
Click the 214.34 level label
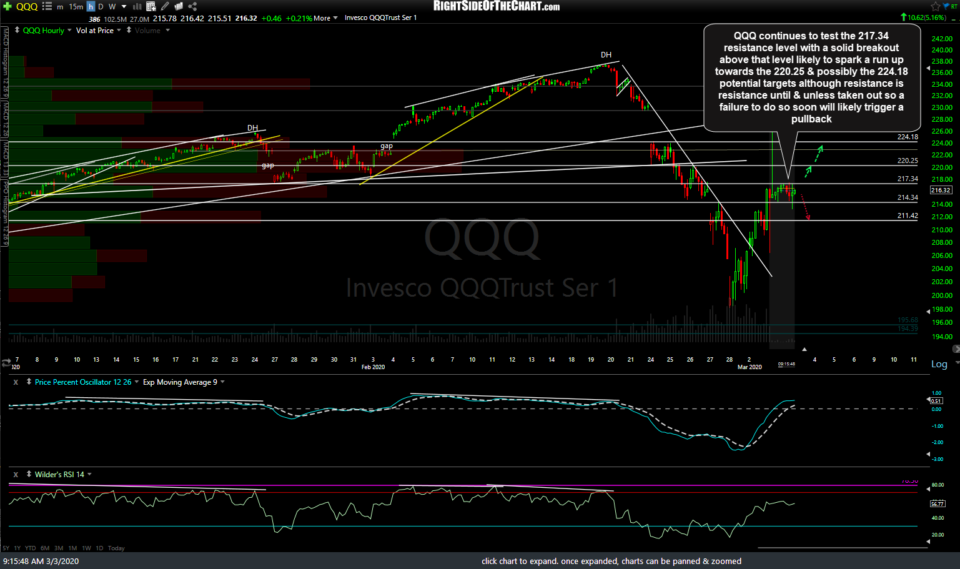pyautogui.click(x=907, y=198)
